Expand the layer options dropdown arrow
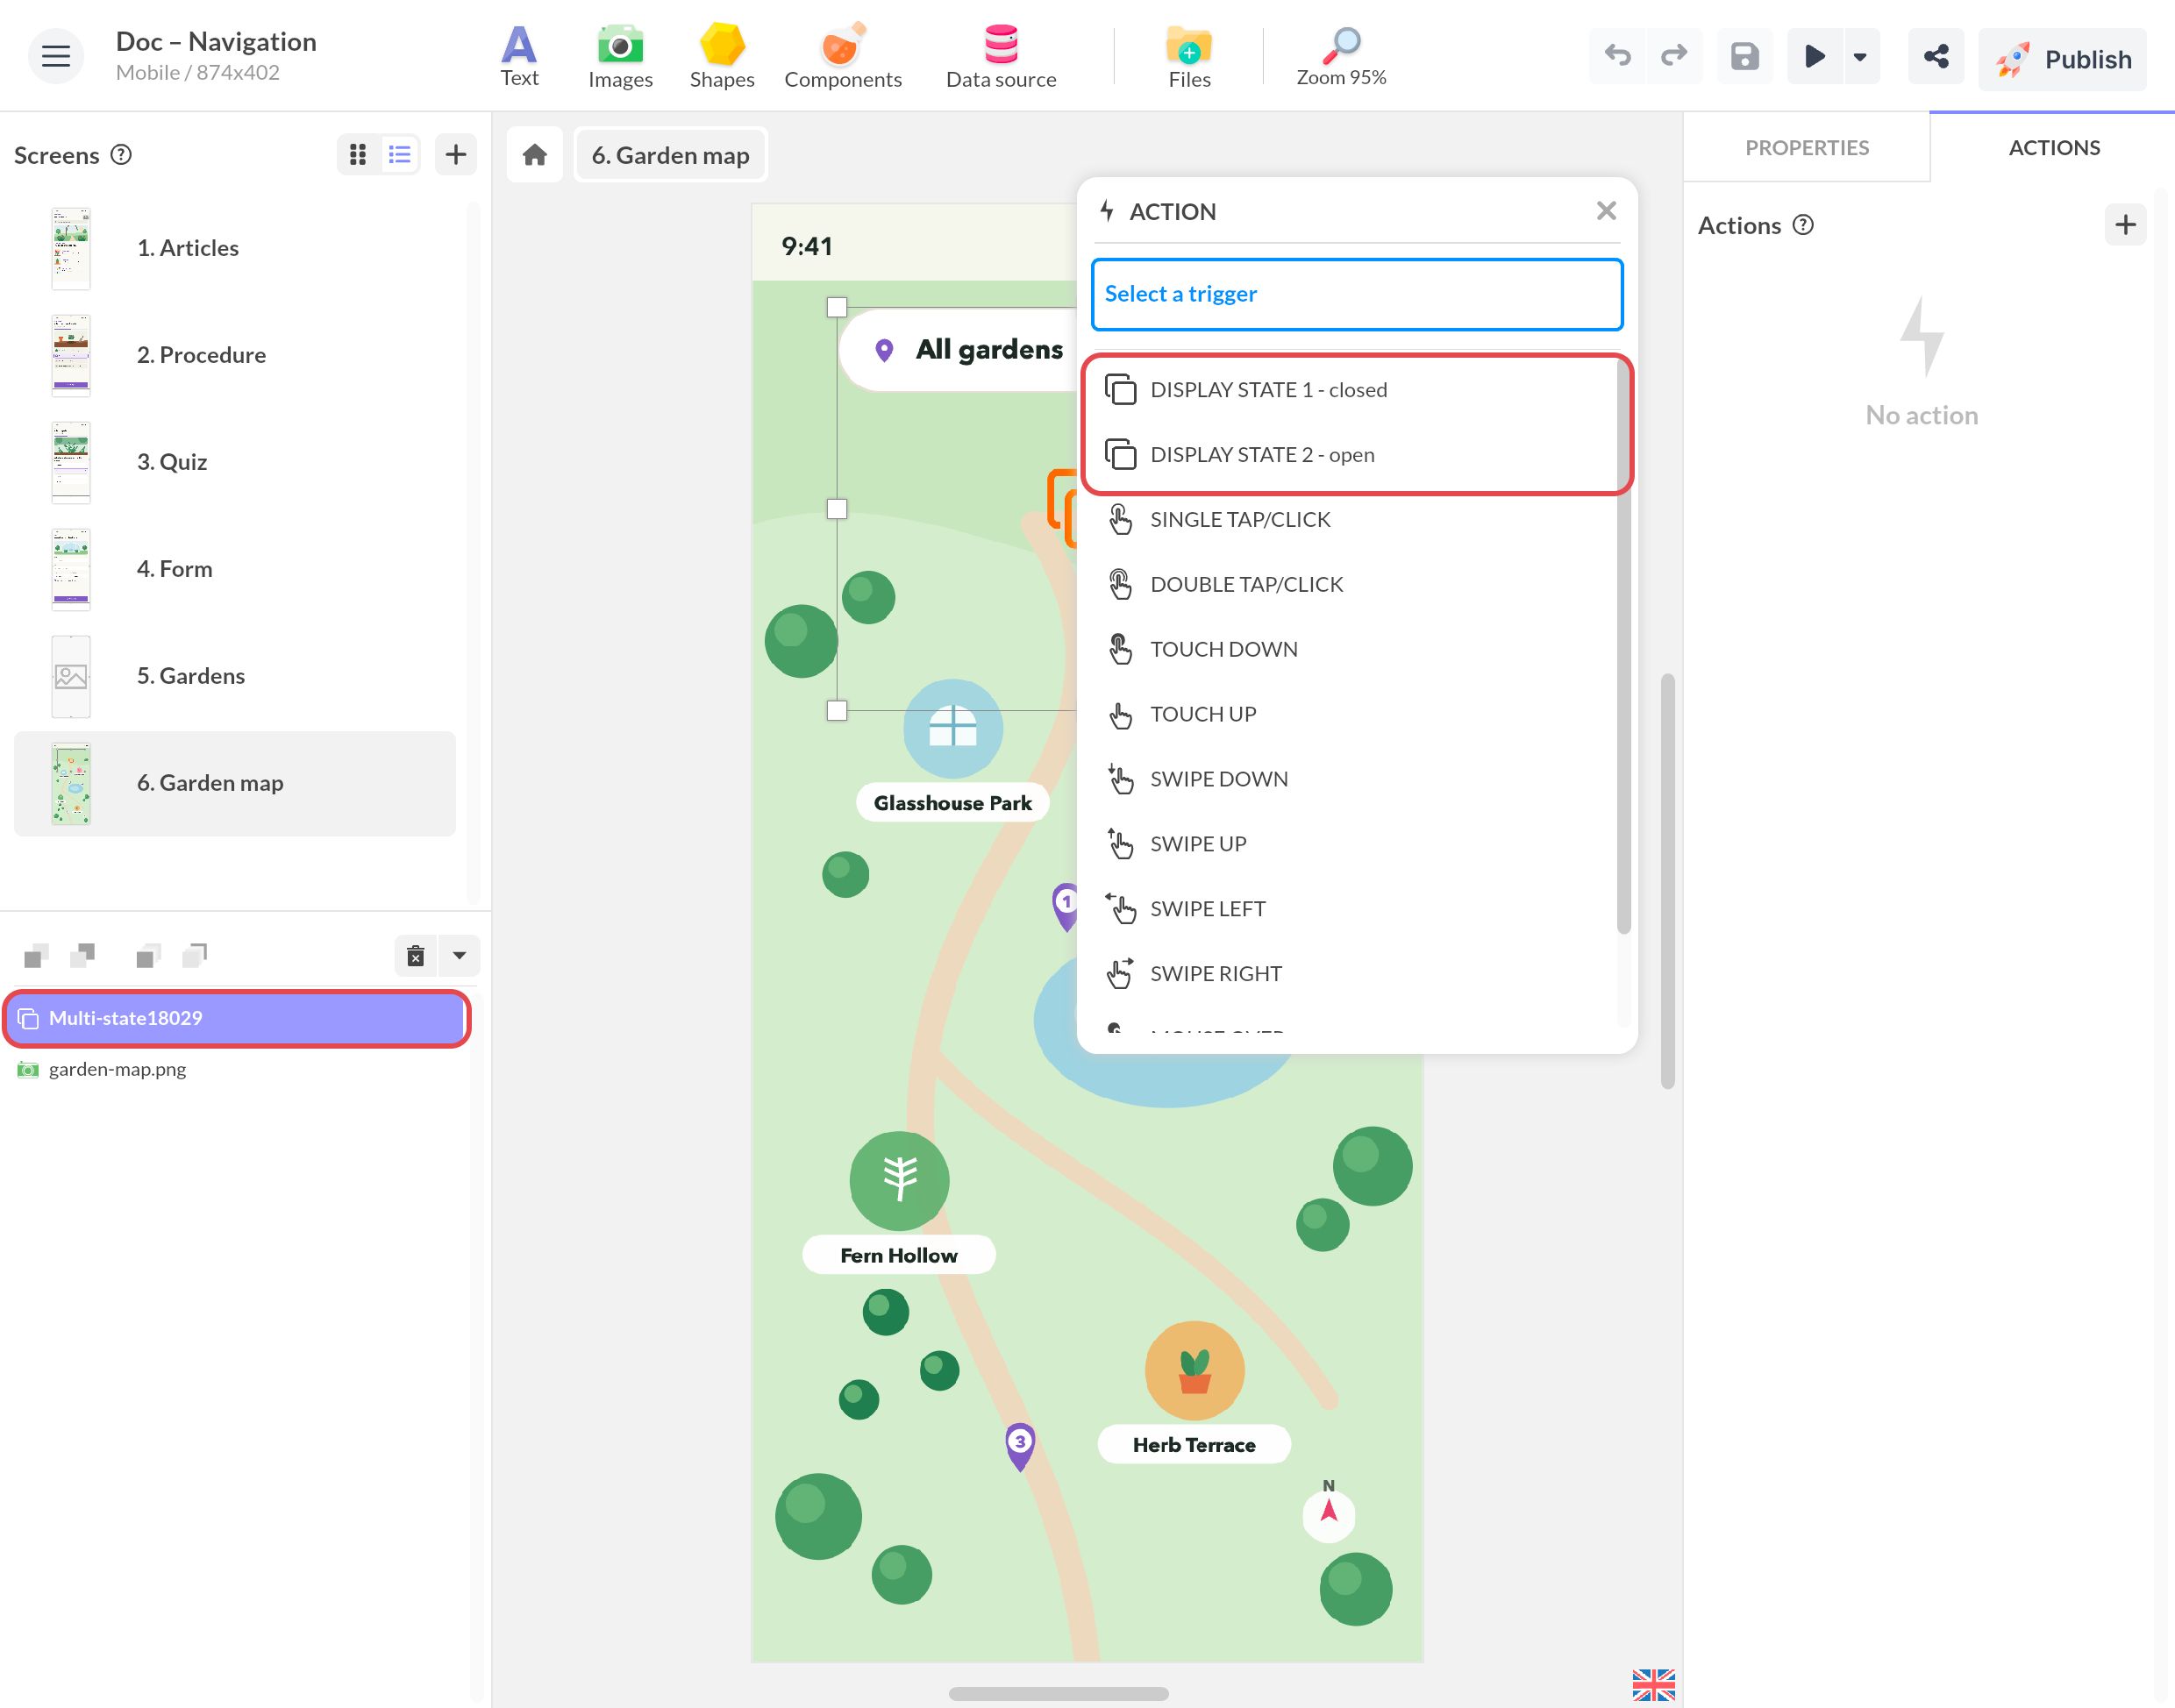This screenshot has width=2175, height=1708. (459, 956)
